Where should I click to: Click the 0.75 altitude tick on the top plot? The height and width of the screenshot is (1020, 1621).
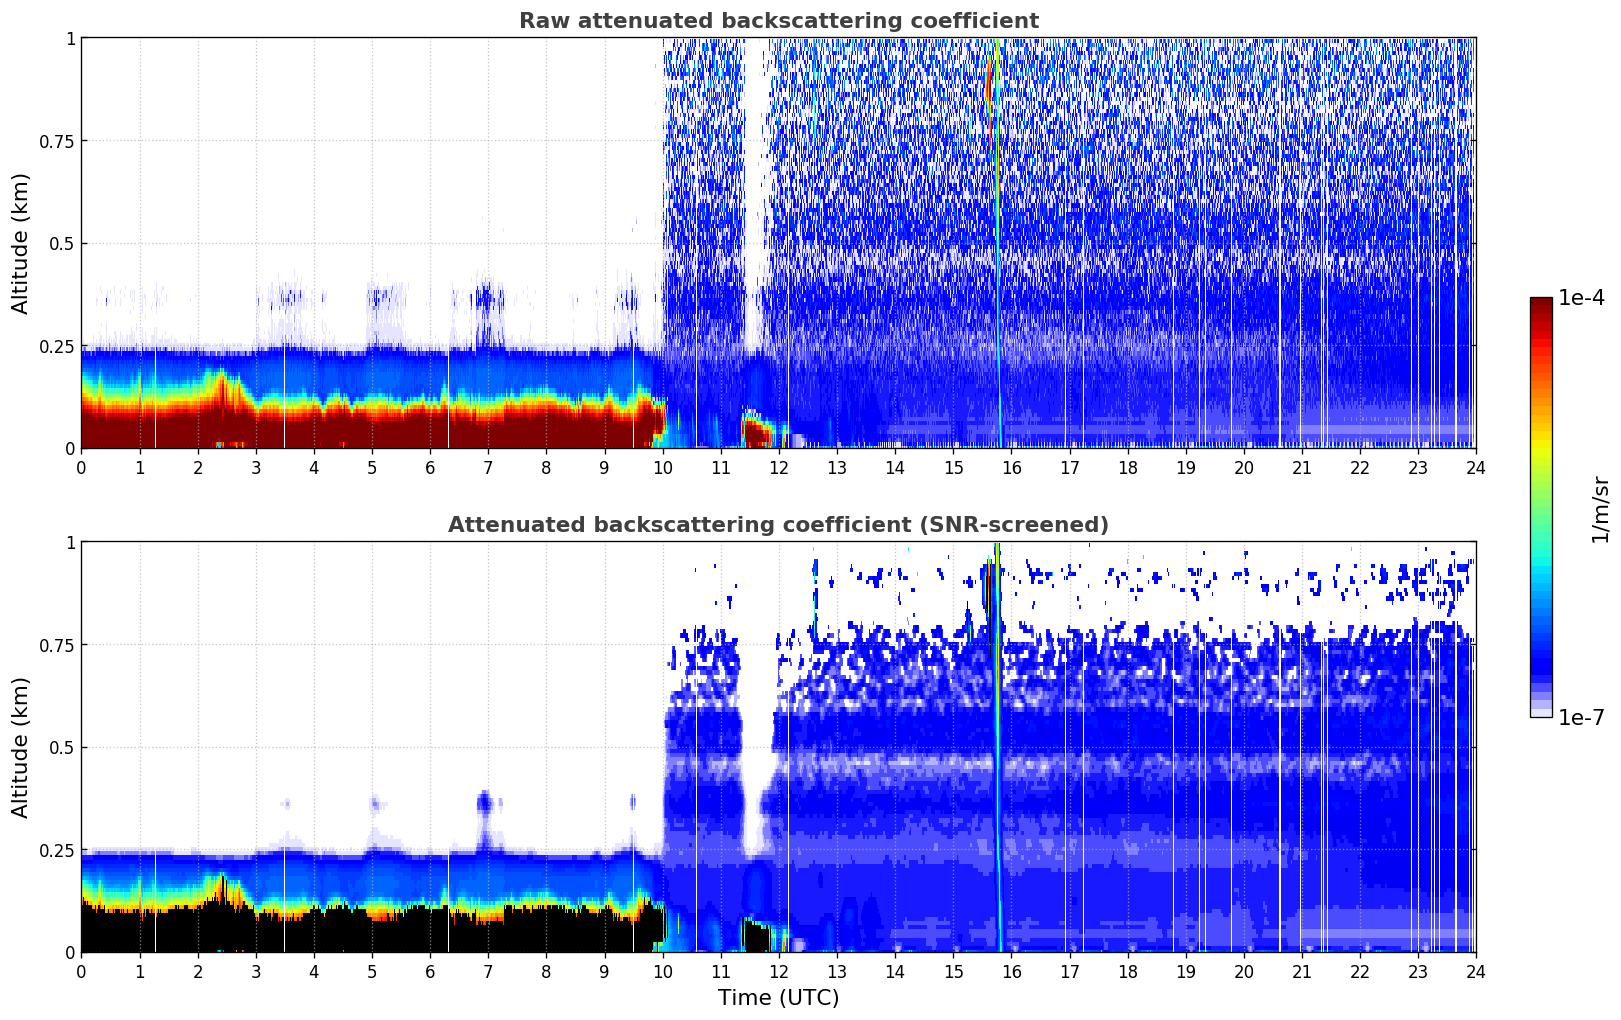click(56, 141)
